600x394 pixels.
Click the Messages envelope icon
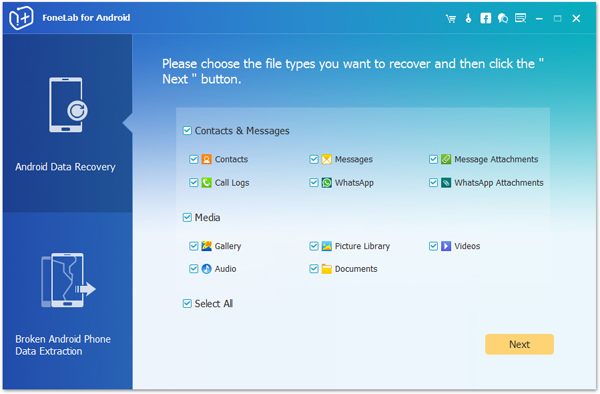pyautogui.click(x=327, y=159)
